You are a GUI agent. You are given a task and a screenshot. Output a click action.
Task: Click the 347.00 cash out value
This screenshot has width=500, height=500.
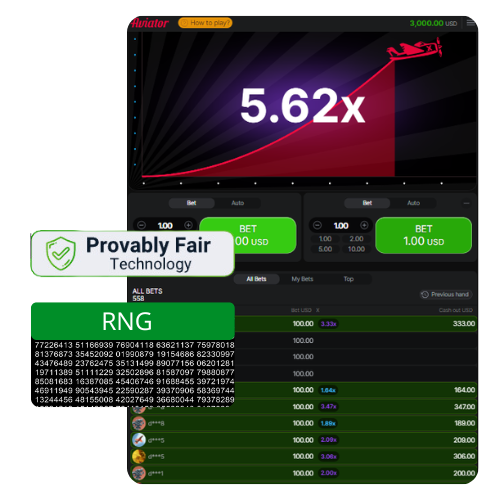point(464,406)
